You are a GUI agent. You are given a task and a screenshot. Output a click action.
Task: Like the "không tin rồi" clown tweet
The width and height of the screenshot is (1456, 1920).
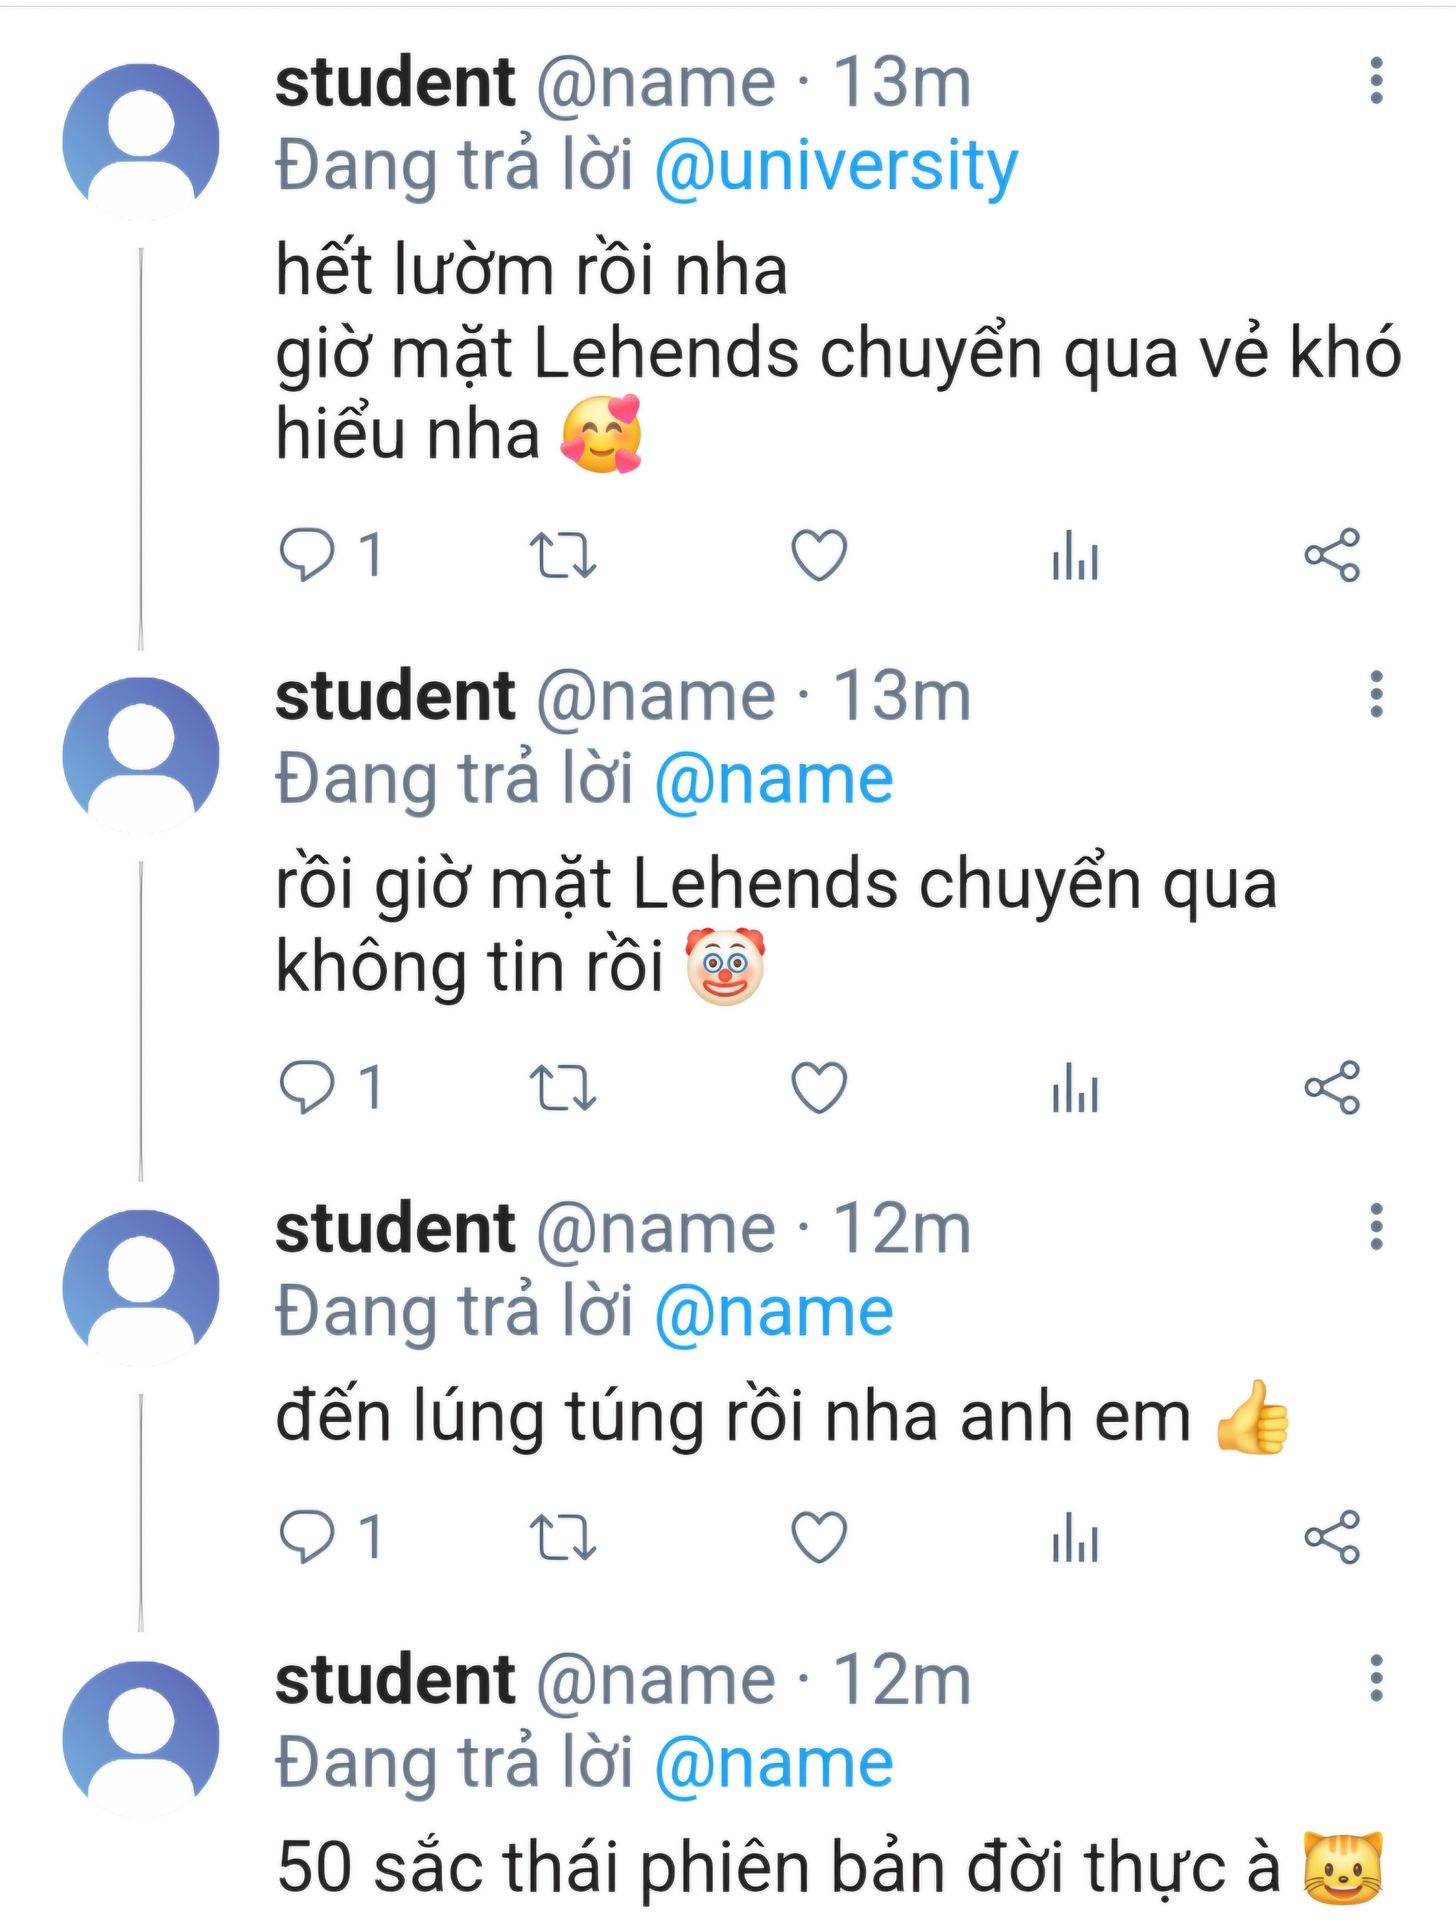[x=819, y=1088]
